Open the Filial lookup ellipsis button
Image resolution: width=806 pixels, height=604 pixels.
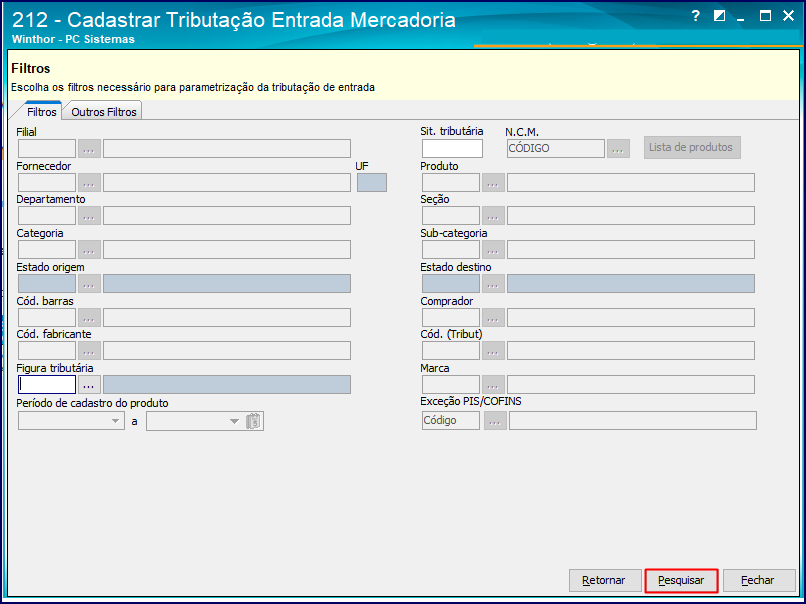[89, 149]
